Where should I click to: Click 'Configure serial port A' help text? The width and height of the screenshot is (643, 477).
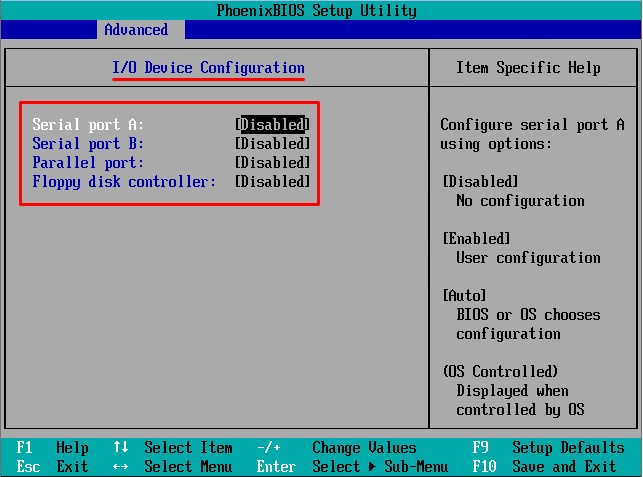click(532, 125)
